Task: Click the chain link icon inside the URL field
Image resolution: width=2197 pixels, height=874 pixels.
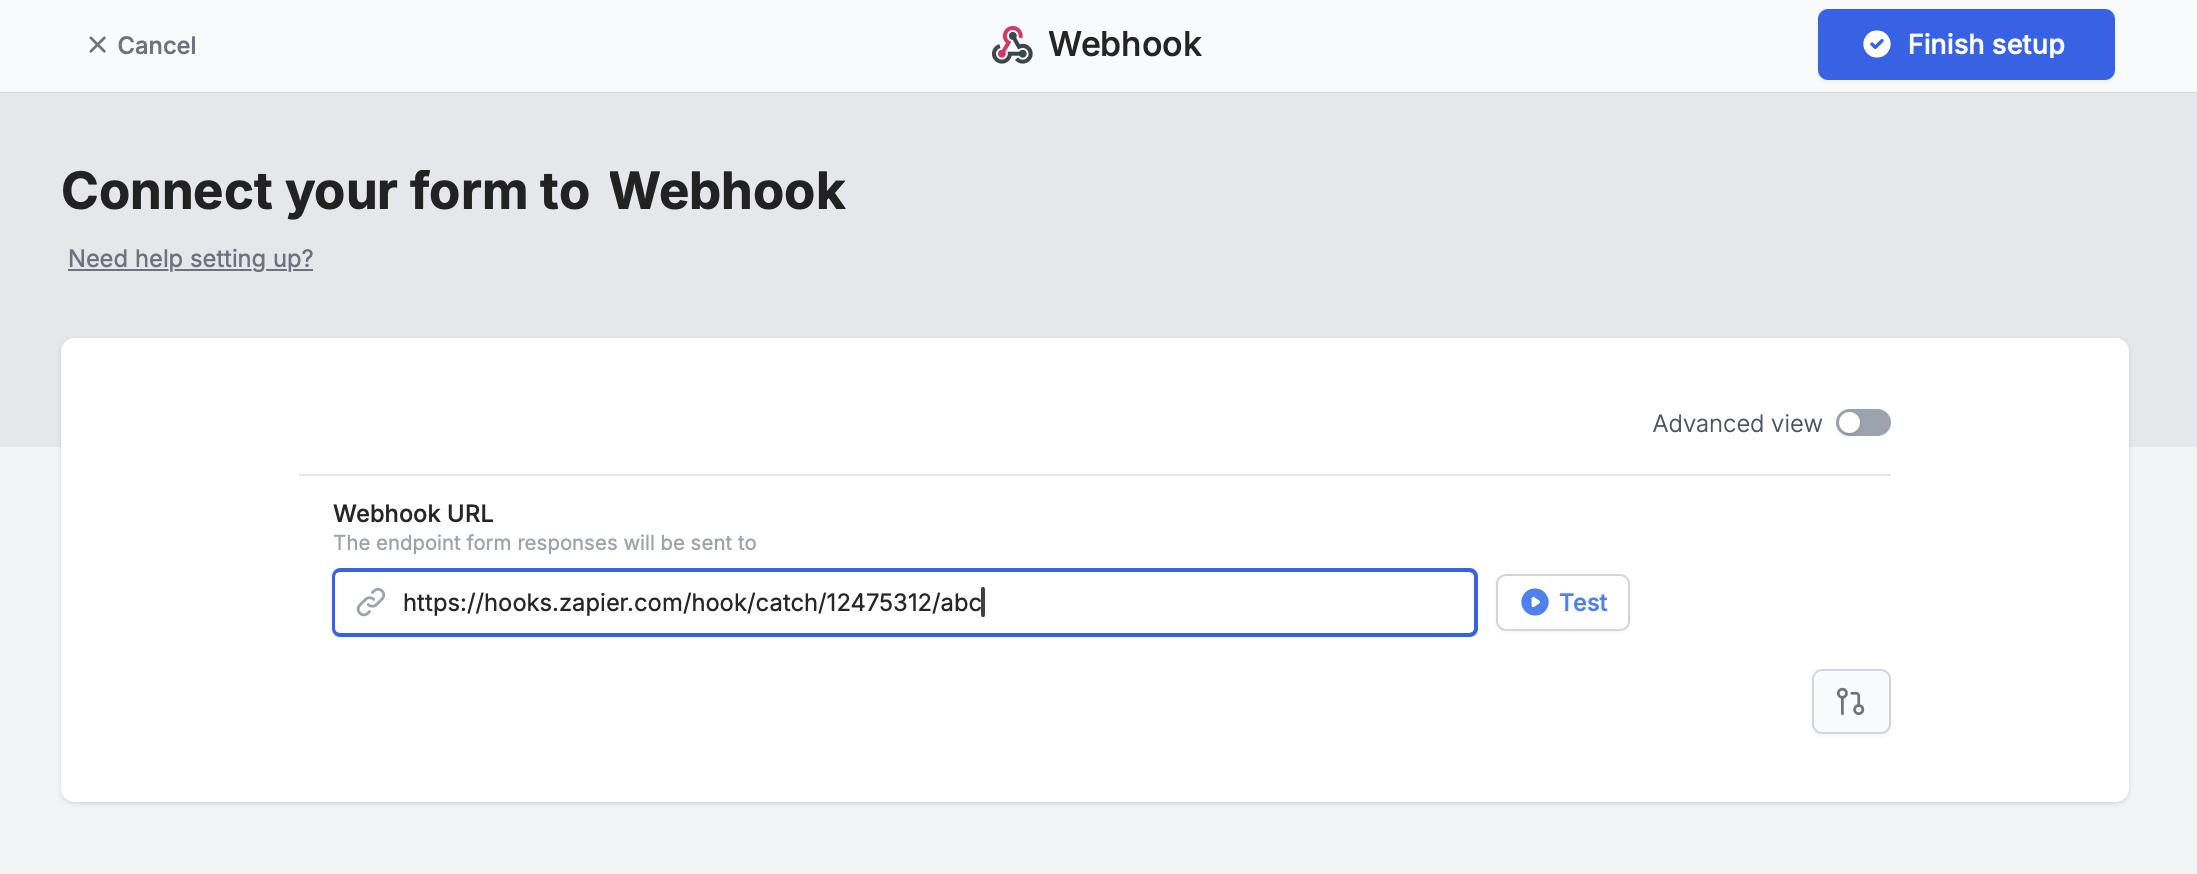Action: (x=371, y=602)
